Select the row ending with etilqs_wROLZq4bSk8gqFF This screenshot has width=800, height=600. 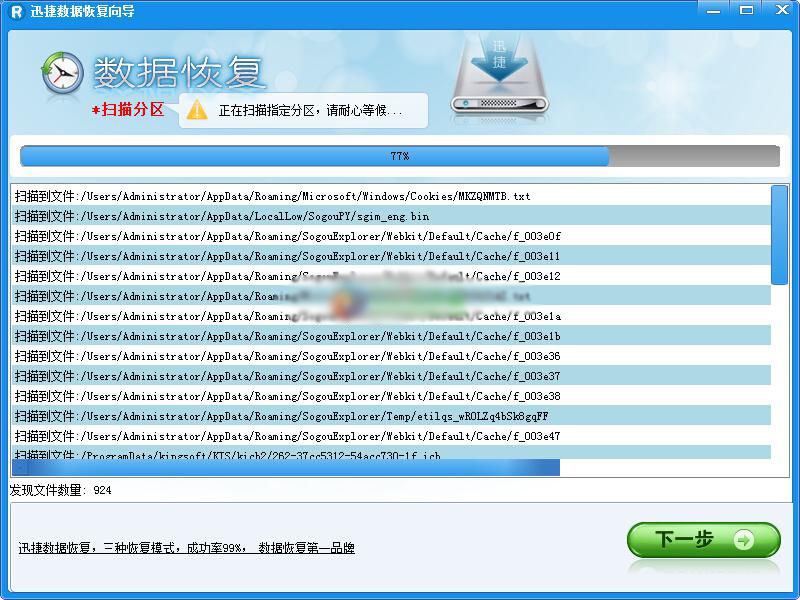point(391,416)
